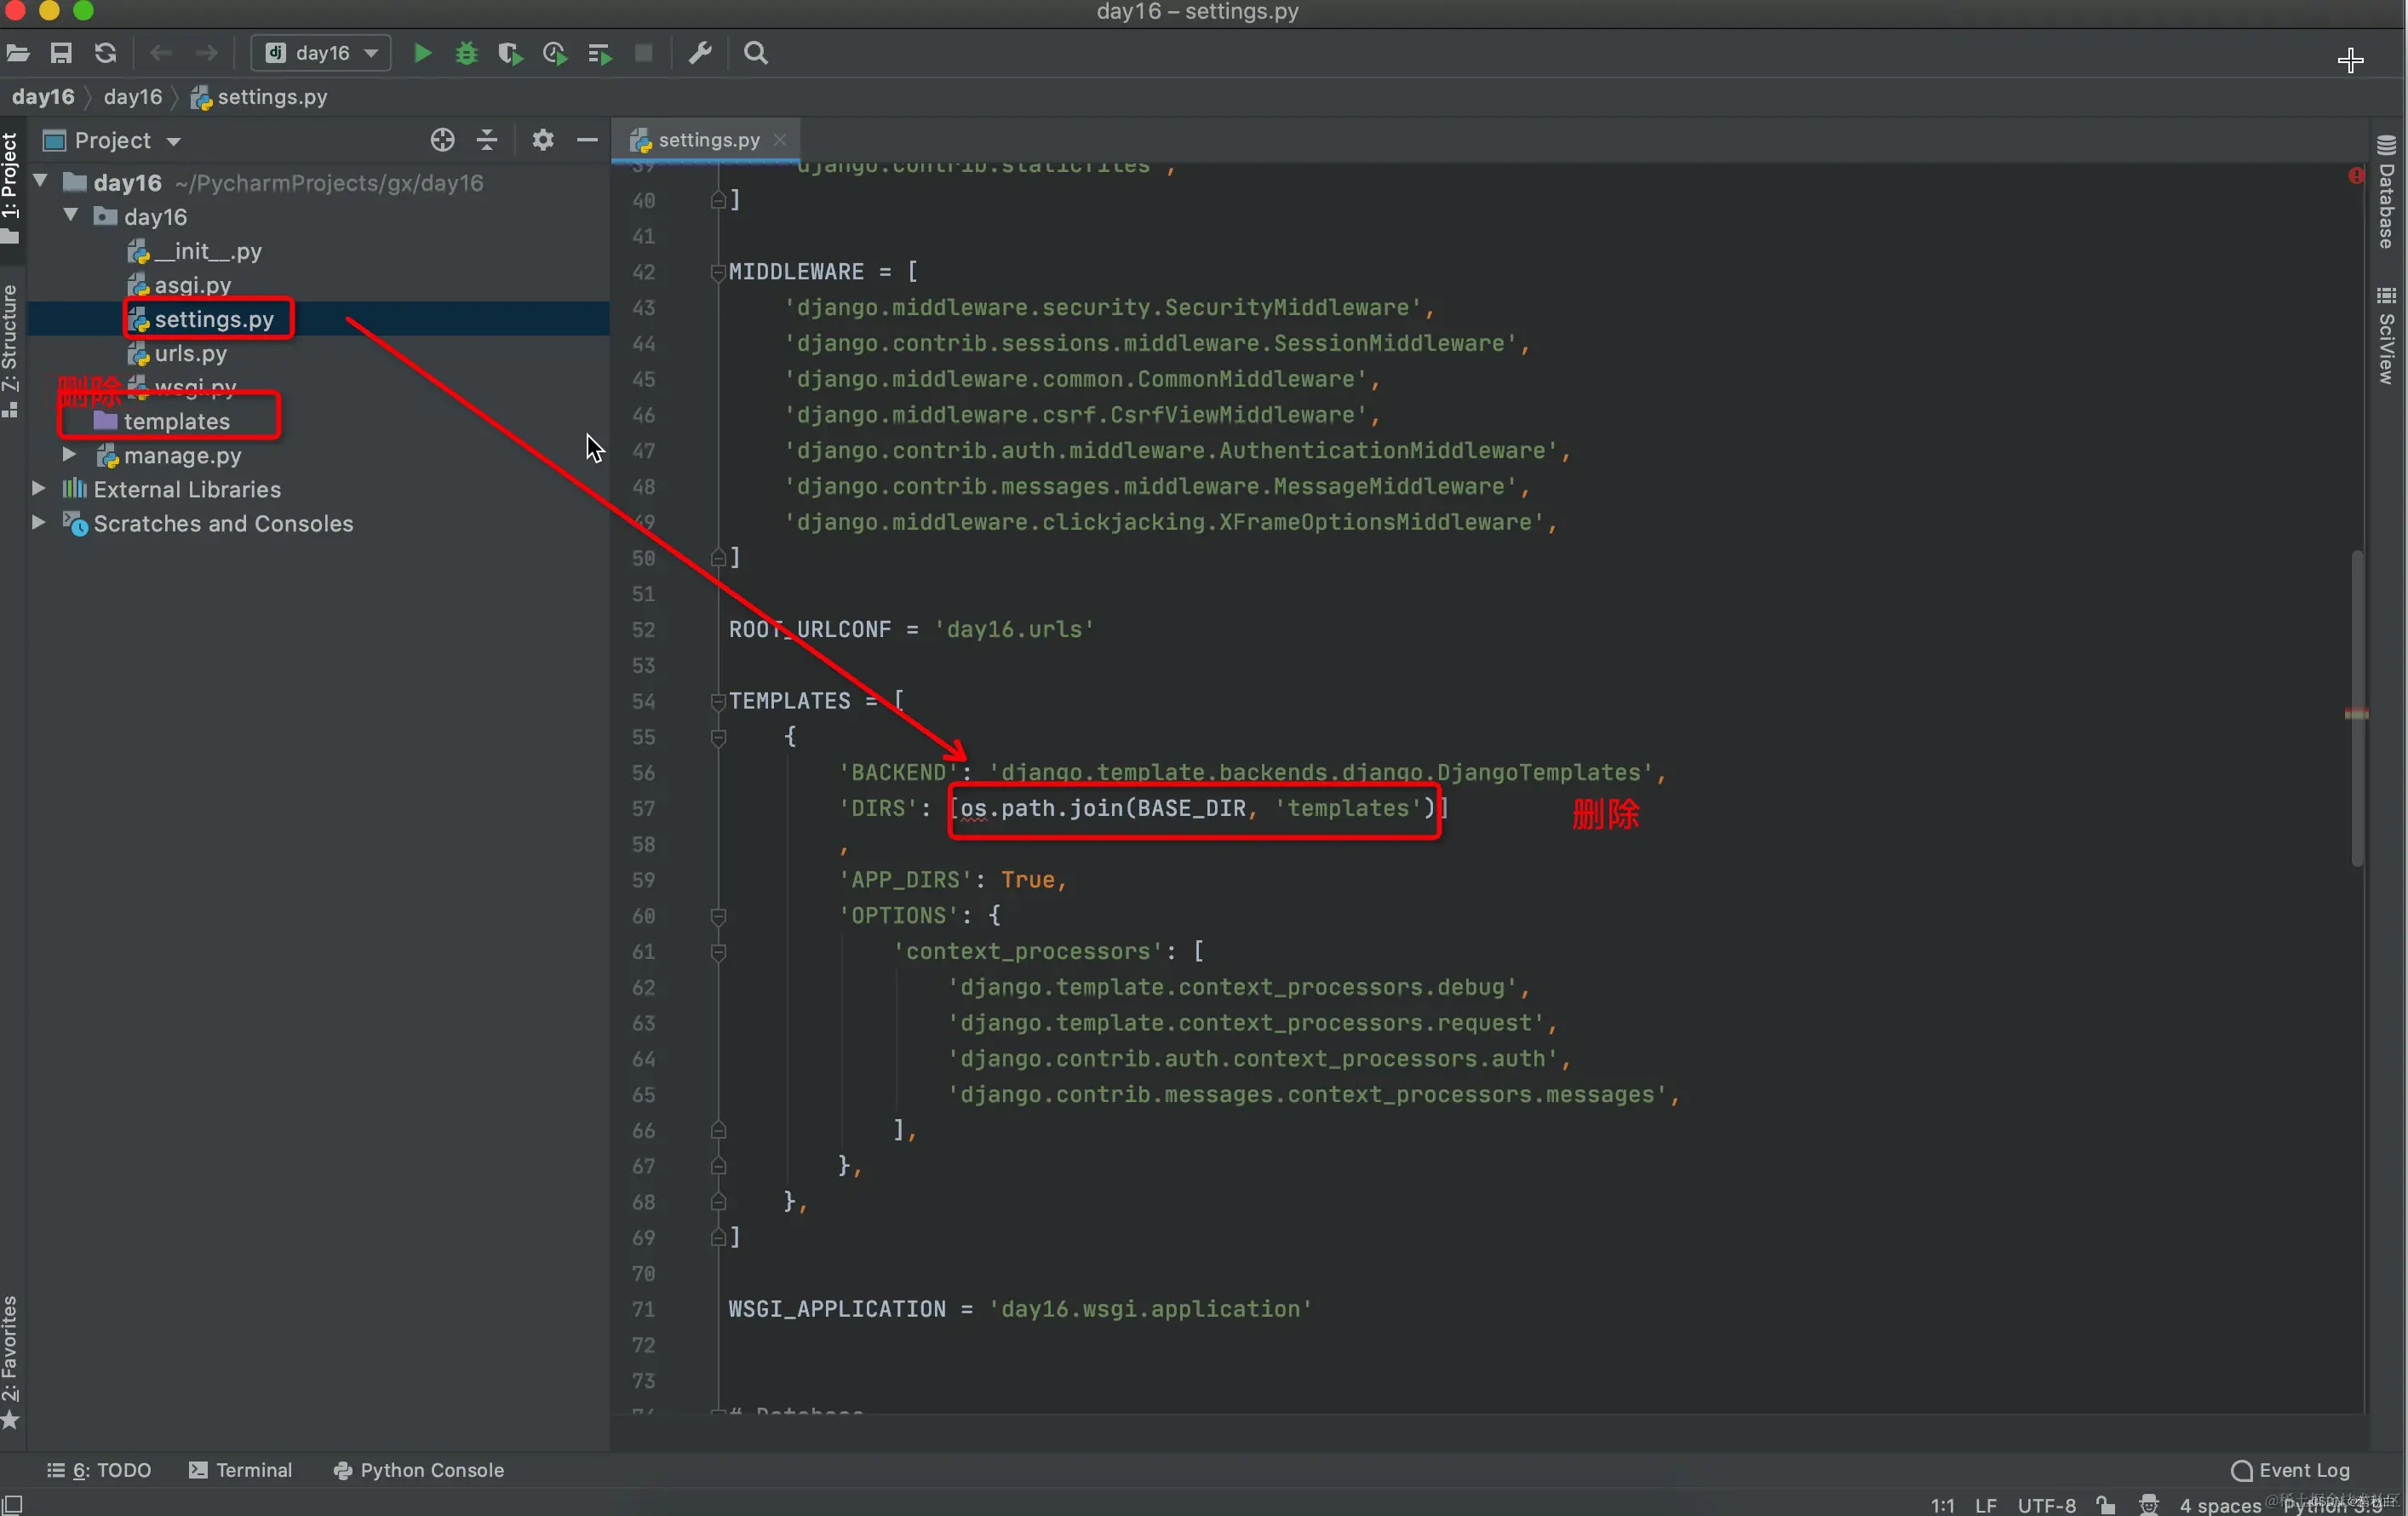This screenshot has height=1516, width=2408.
Task: Run with coverage icon
Action: 510,53
